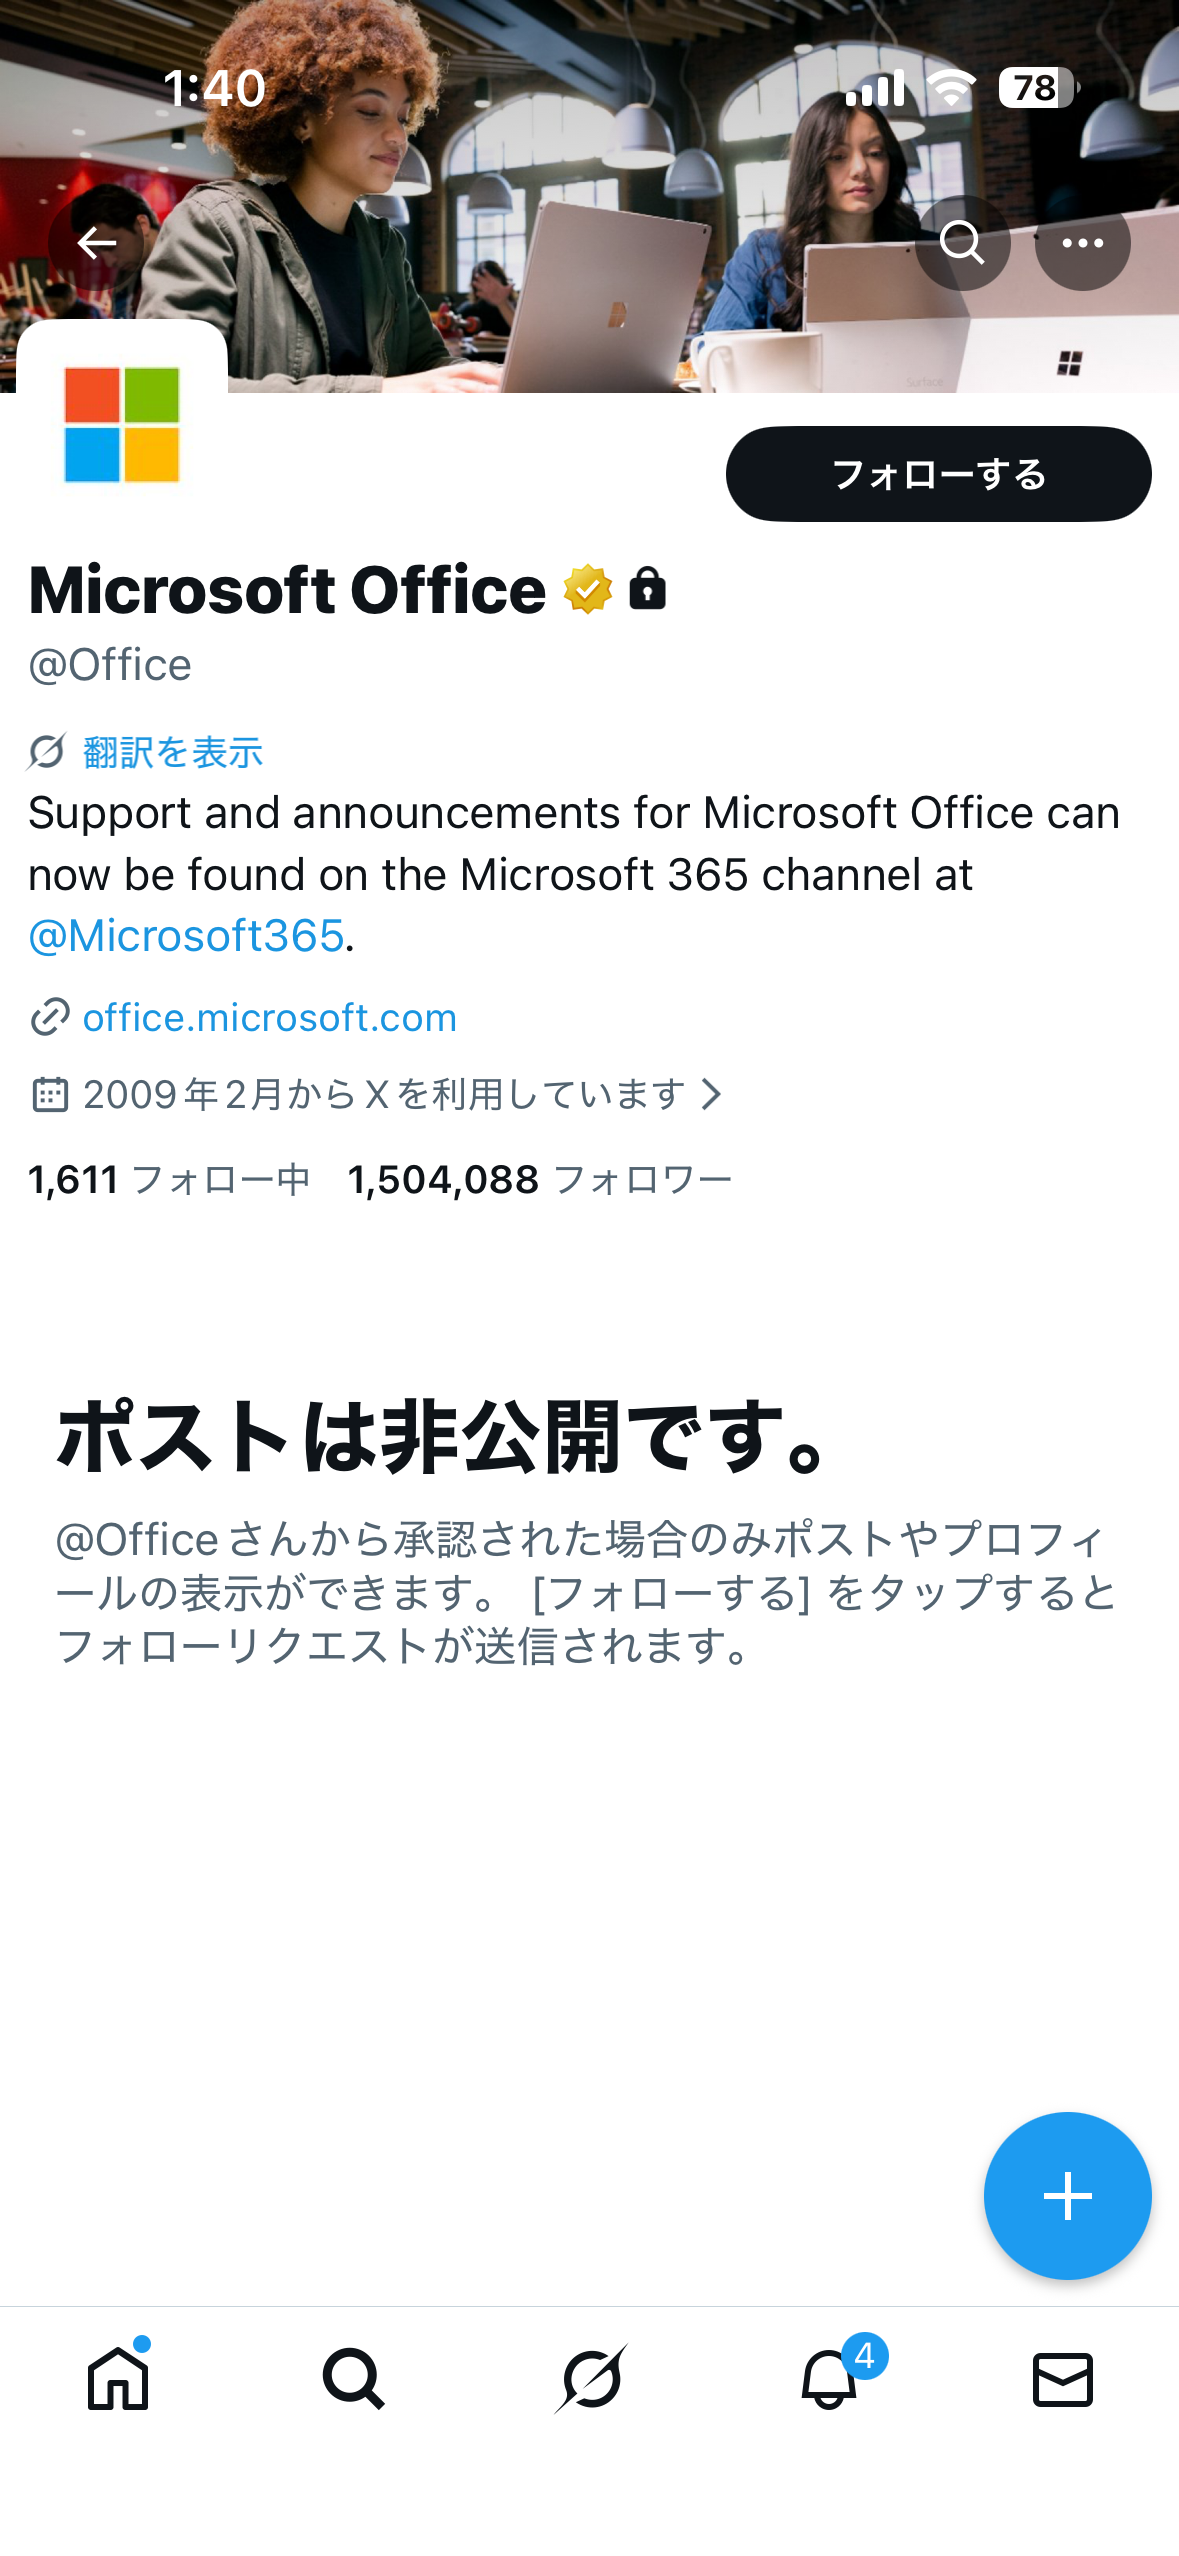Open profile search magnifier icon

(962, 243)
